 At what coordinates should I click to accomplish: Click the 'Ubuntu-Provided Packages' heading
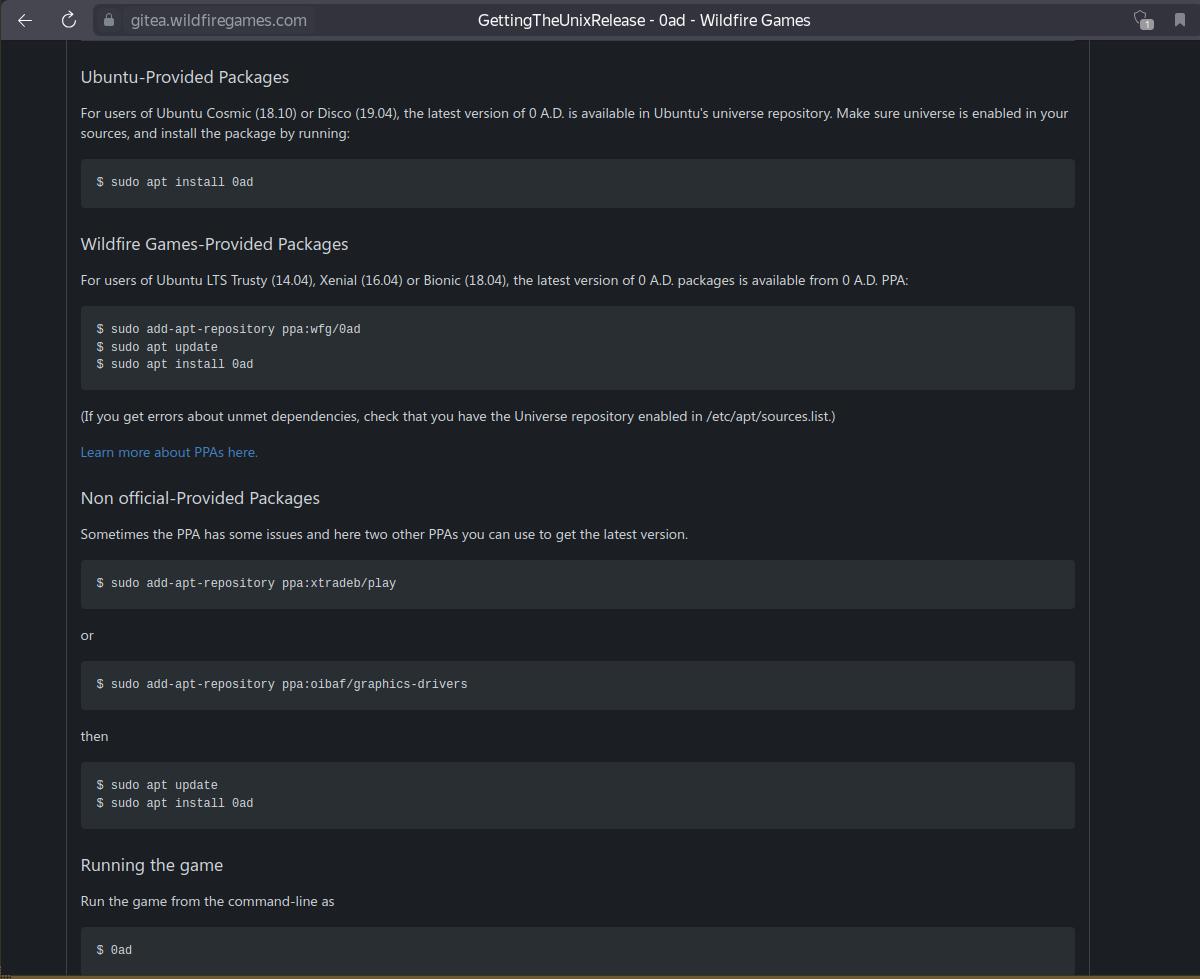[184, 77]
